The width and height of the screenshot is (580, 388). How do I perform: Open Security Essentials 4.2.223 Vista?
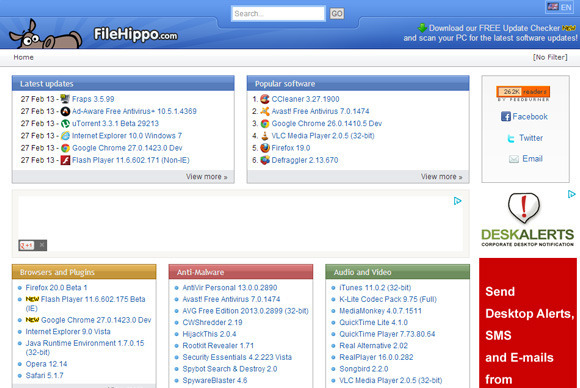(237, 357)
